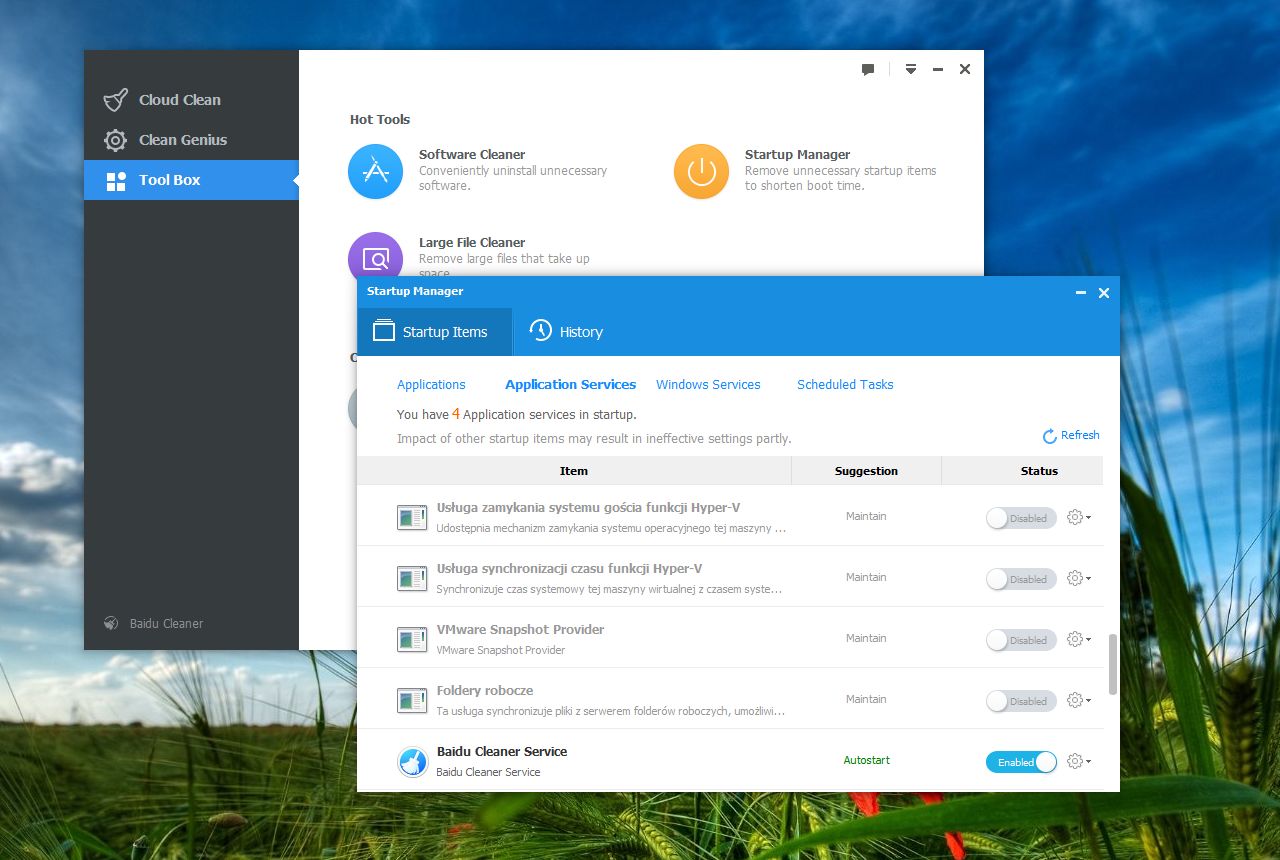Enable the Usługa zamykania systemu gościa toggle
This screenshot has height=860, width=1280.
1021,518
